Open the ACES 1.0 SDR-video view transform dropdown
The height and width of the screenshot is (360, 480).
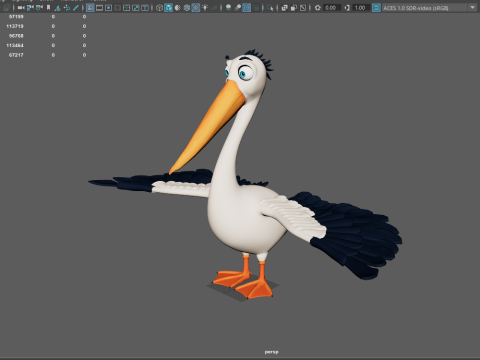click(x=429, y=7)
